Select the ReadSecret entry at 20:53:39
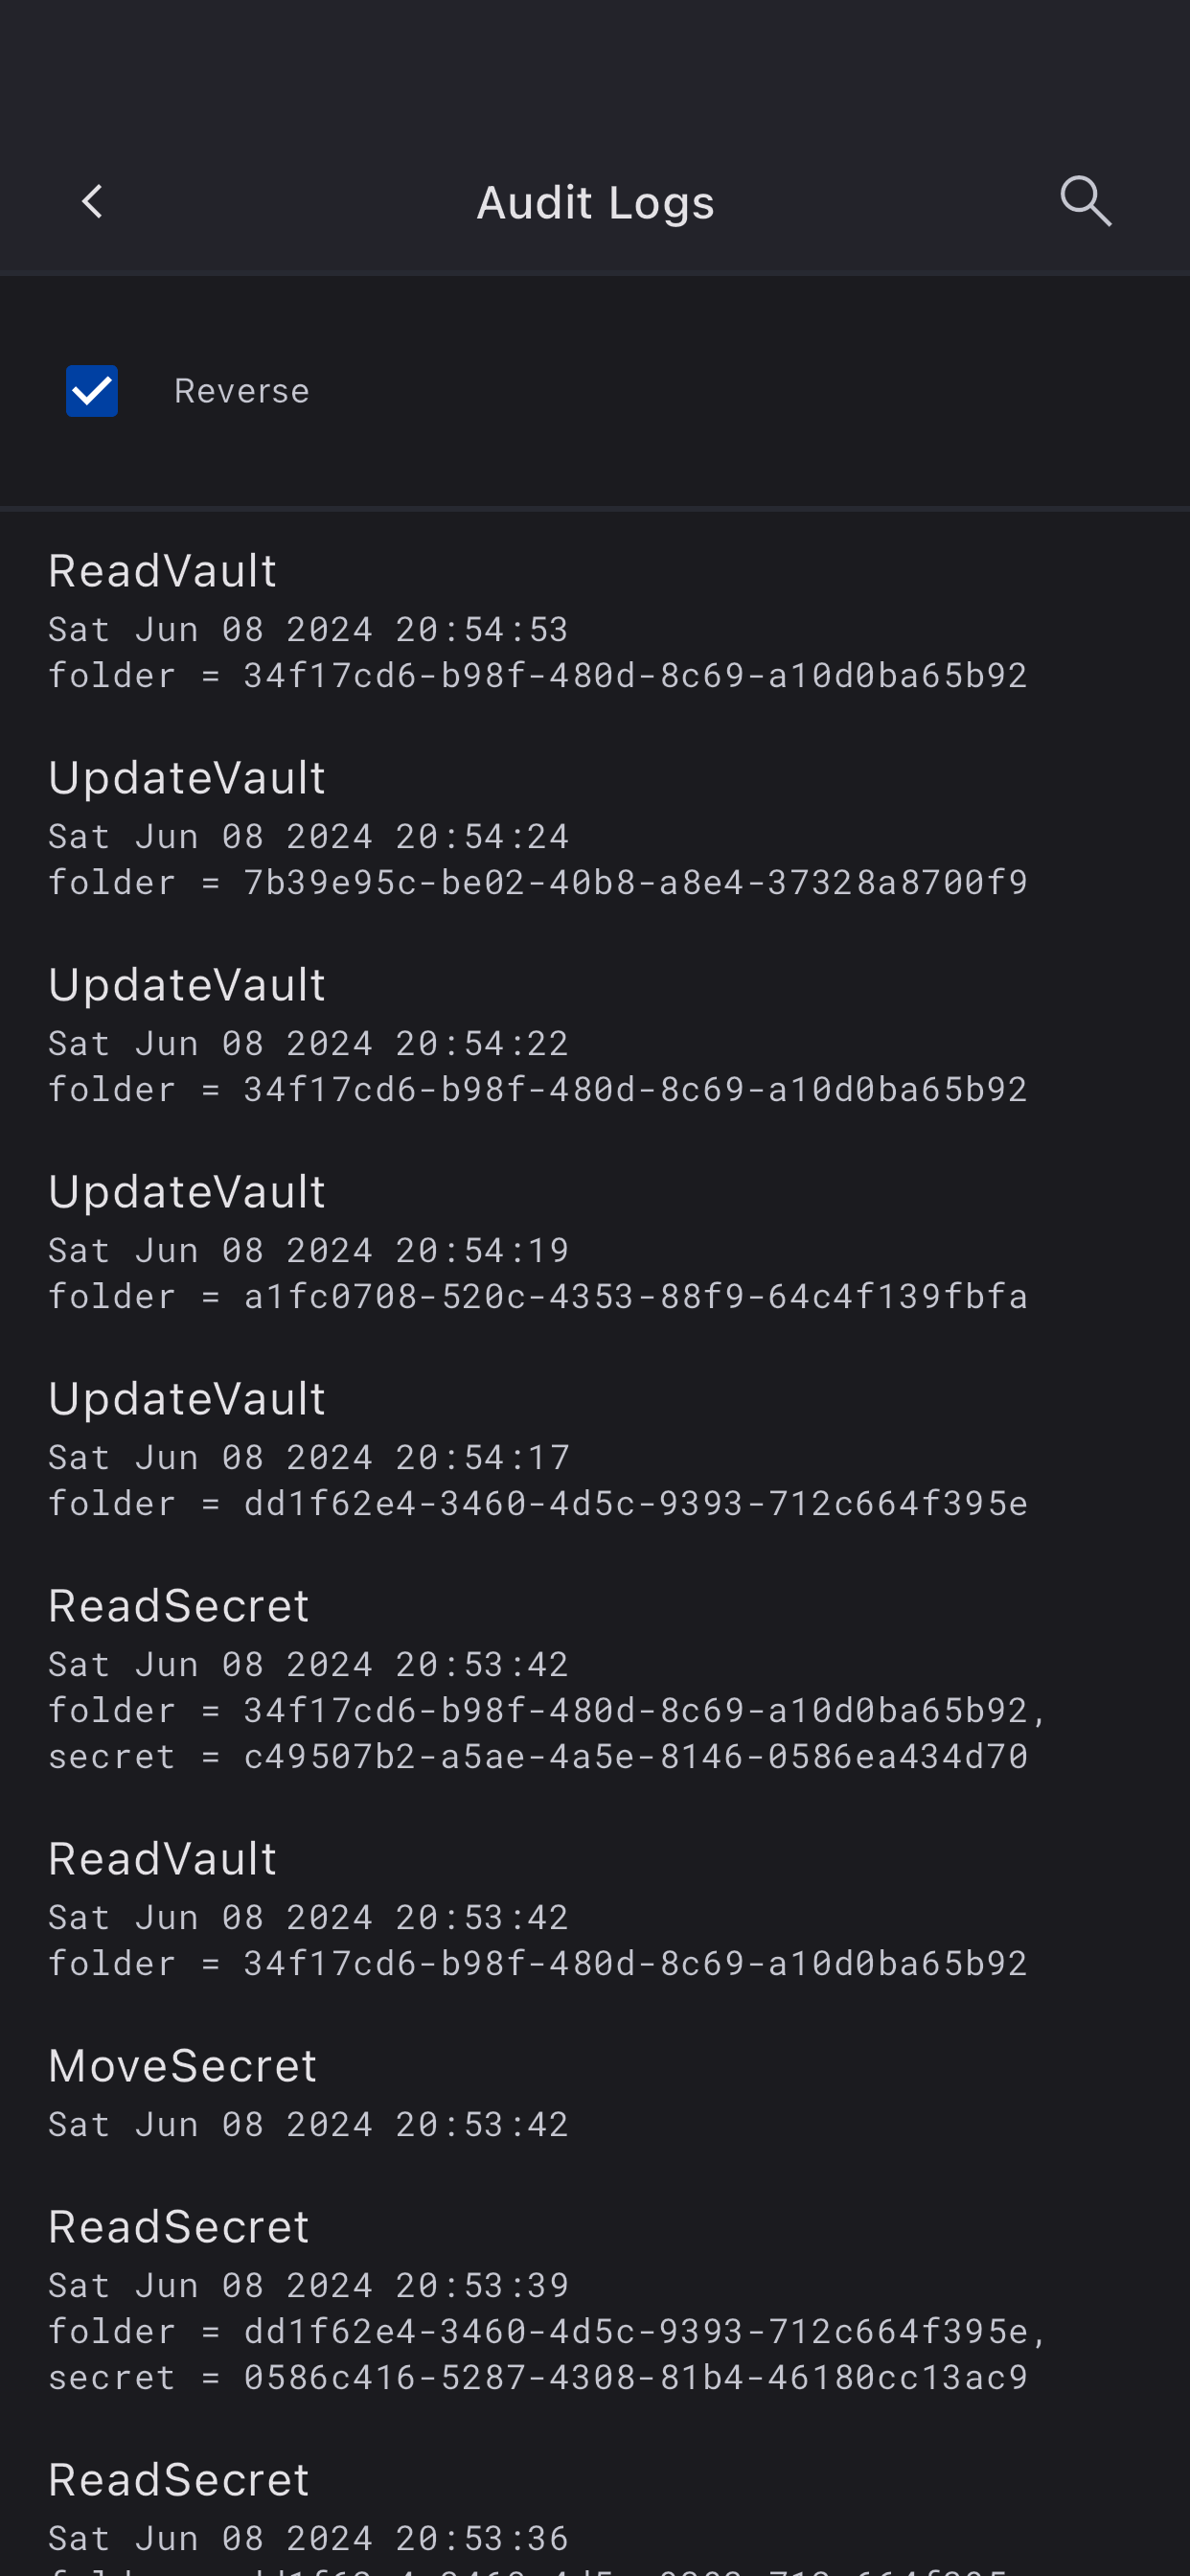This screenshot has height=2576, width=1190. 595,2299
